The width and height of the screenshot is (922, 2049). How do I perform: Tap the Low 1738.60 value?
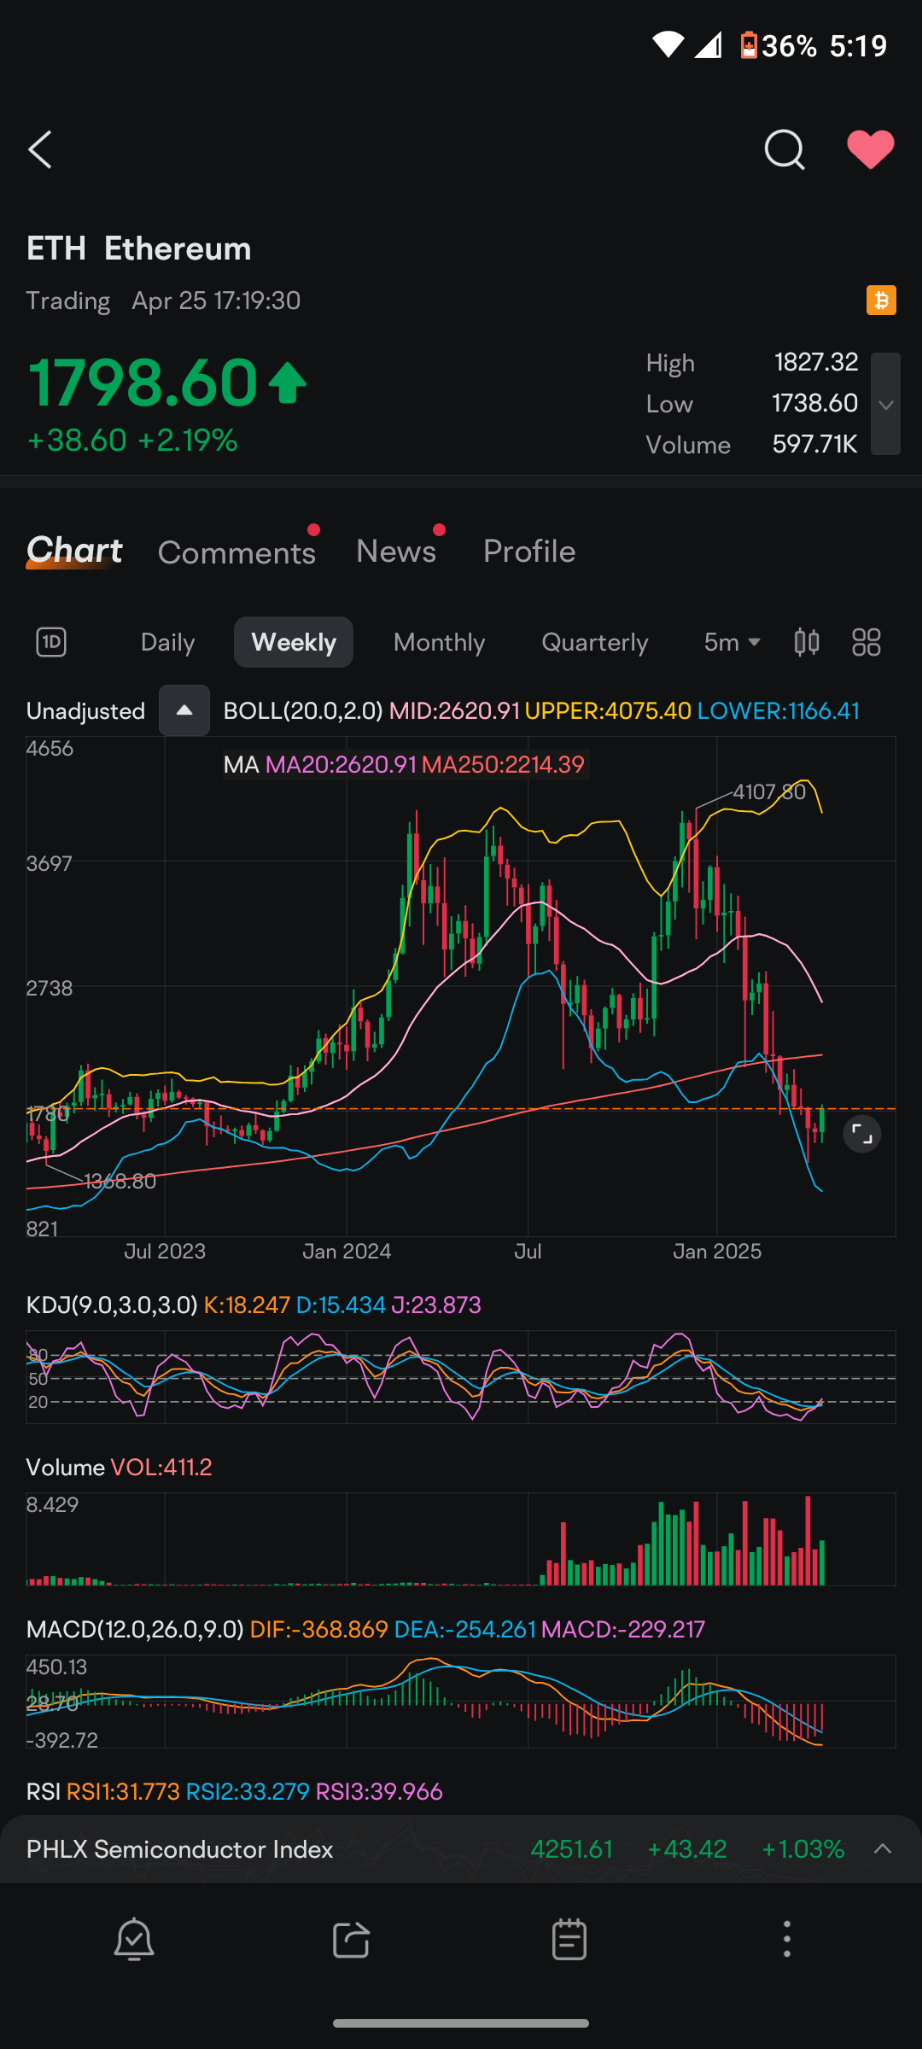coord(814,403)
